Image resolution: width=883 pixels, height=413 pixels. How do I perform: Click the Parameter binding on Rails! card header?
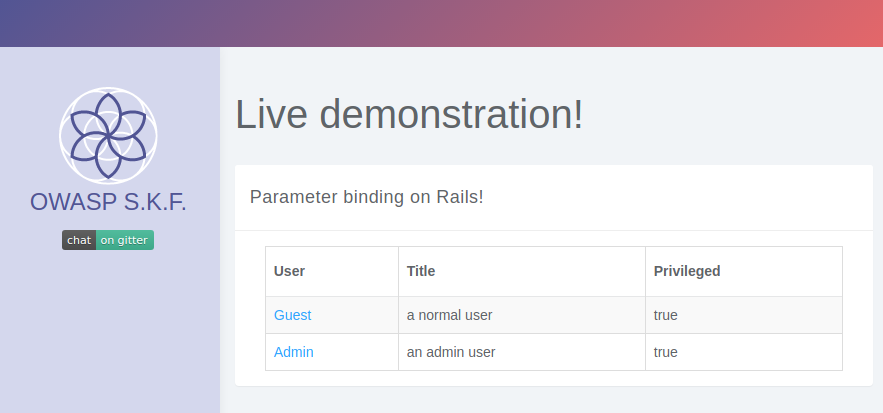[554, 198]
